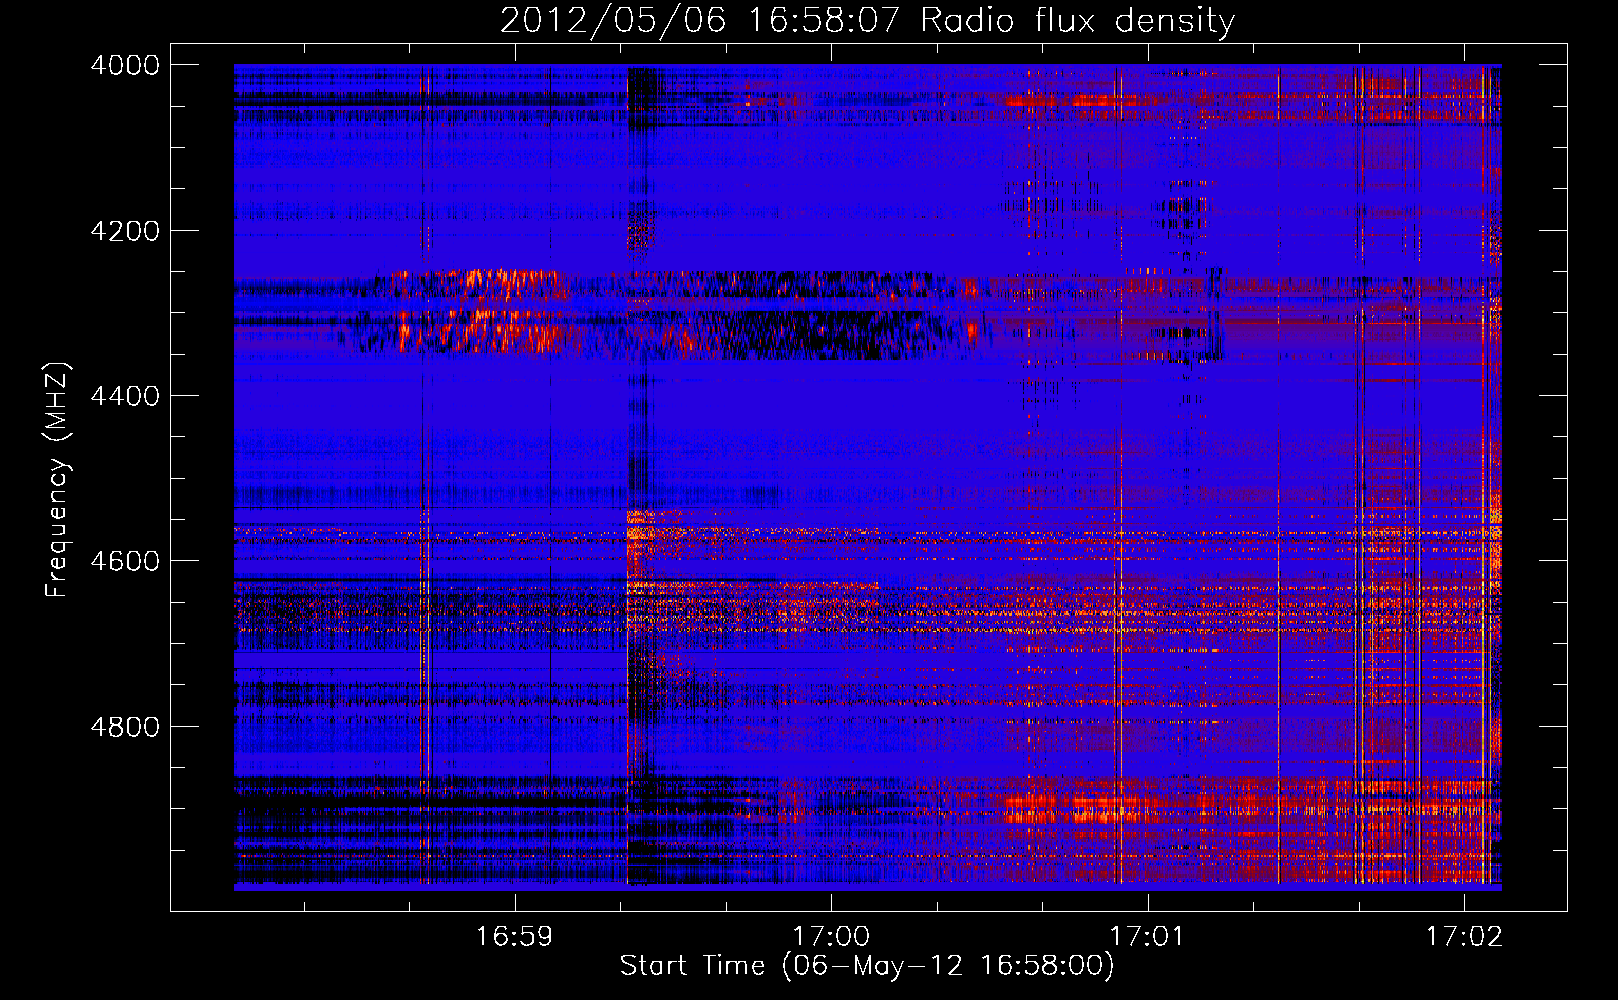The width and height of the screenshot is (1618, 1000).
Task: Select the 17:00 time axis label
Action: click(x=831, y=937)
